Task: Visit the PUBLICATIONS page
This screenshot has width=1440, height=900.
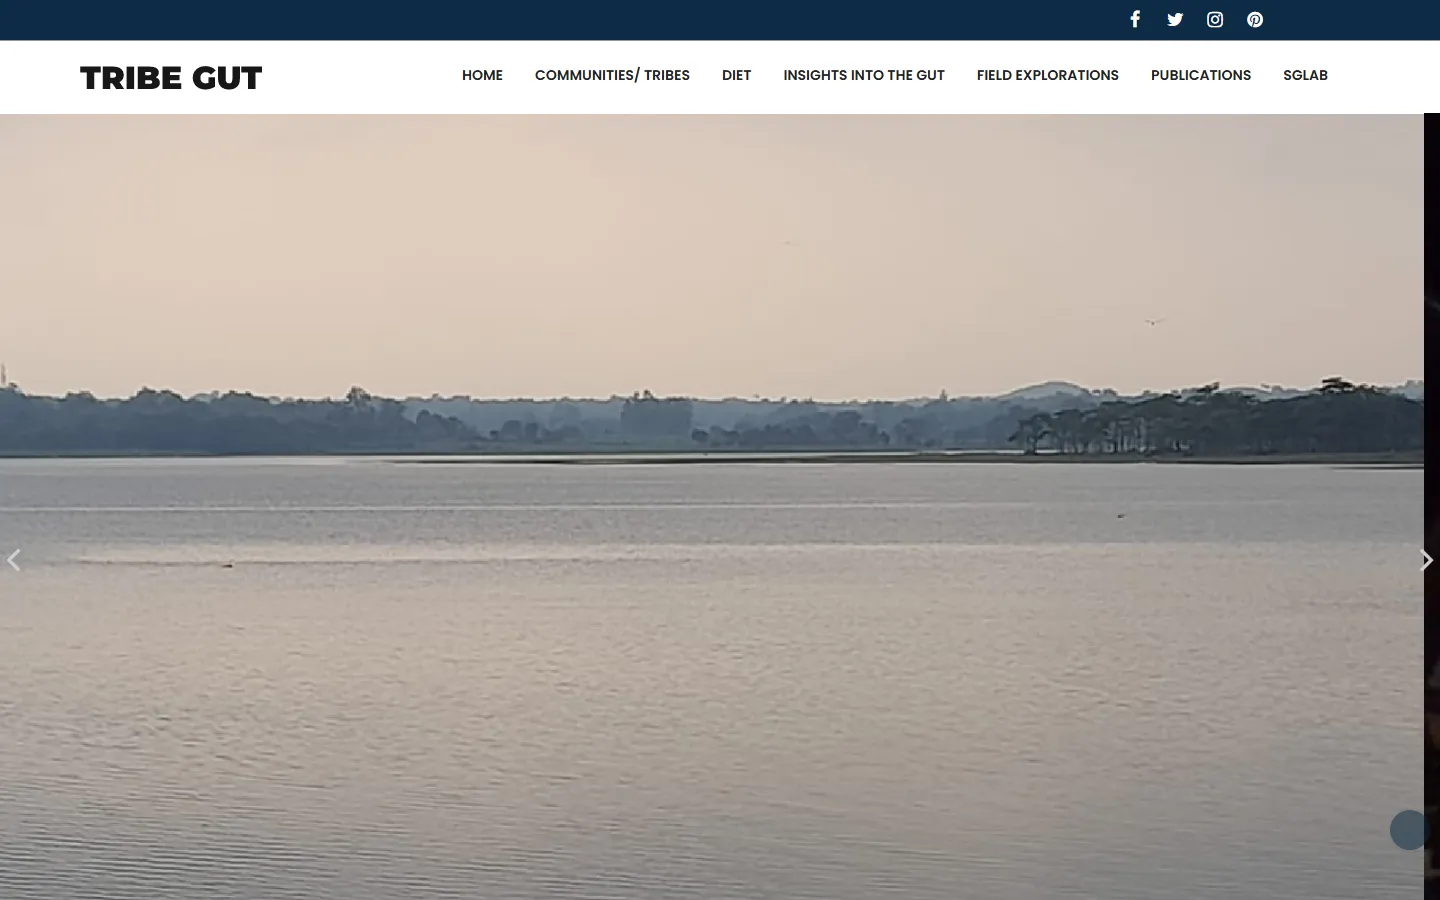Action: point(1201,75)
